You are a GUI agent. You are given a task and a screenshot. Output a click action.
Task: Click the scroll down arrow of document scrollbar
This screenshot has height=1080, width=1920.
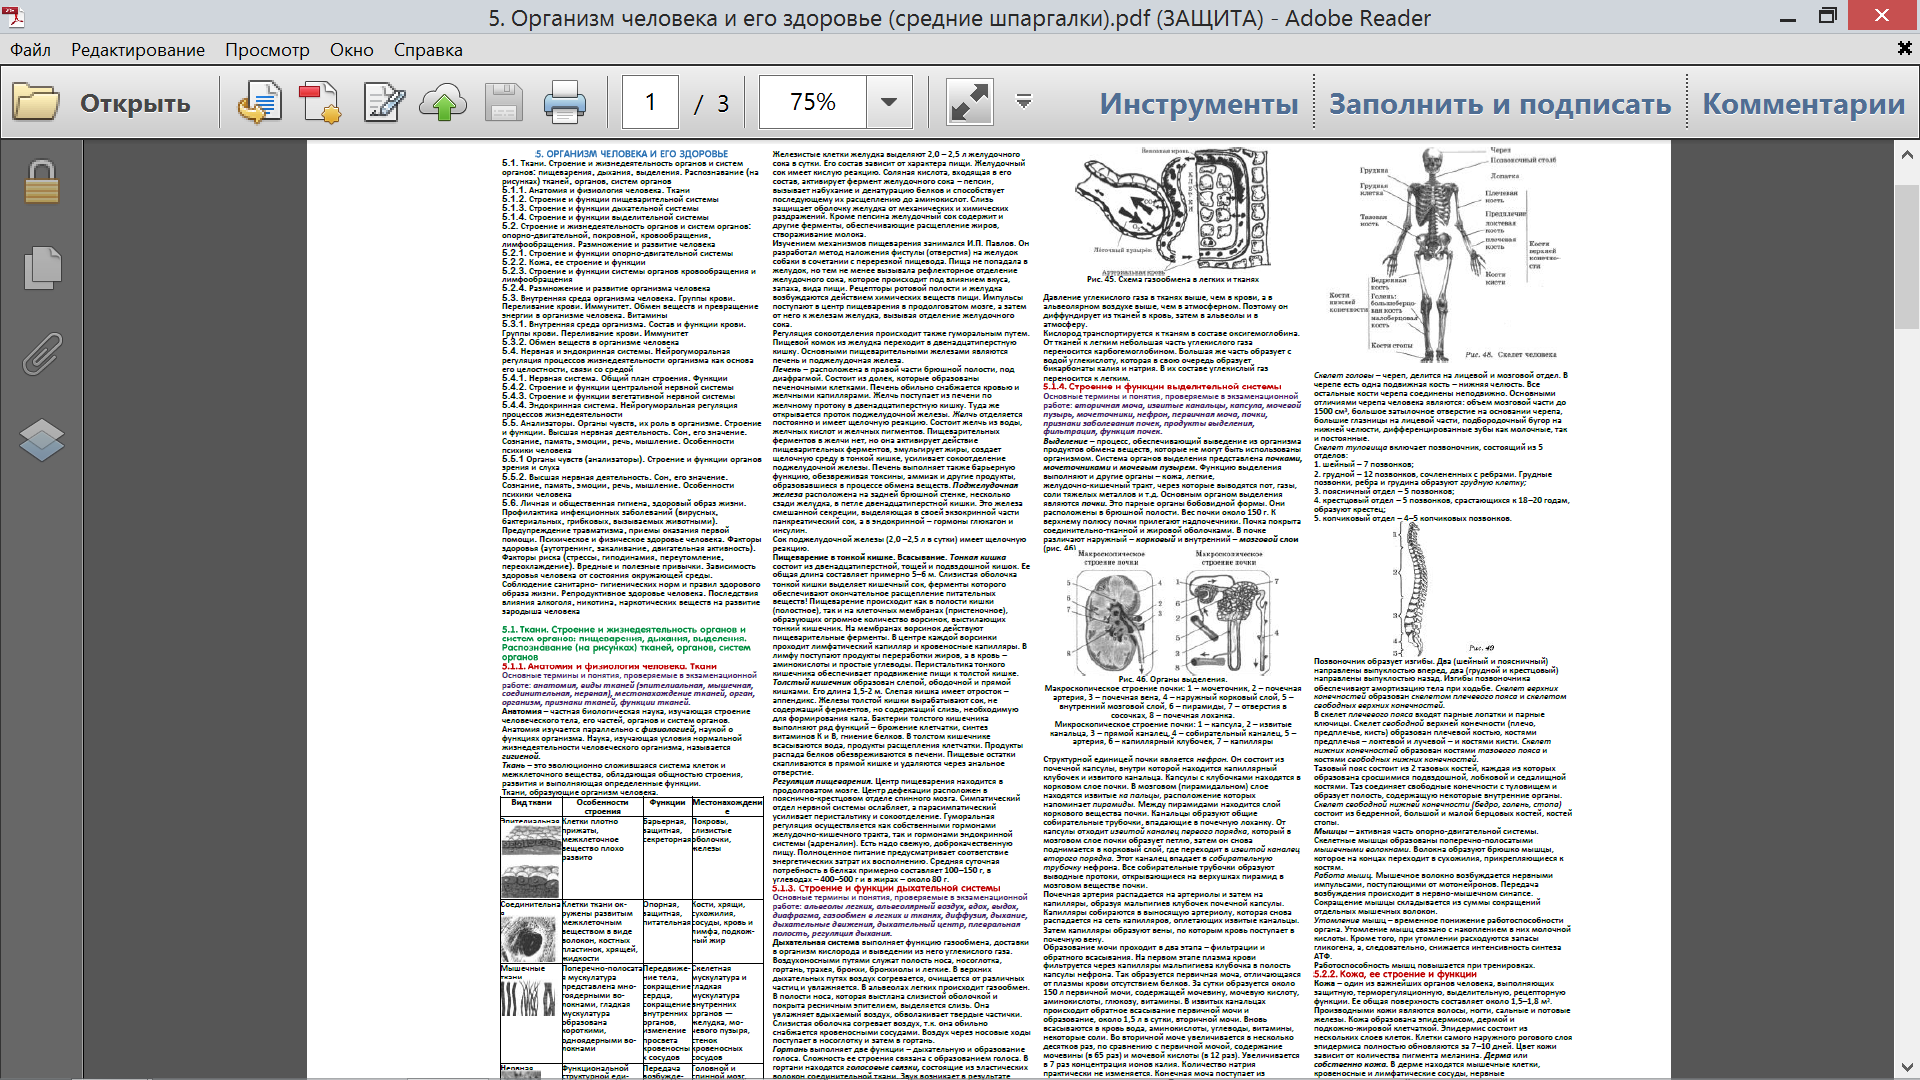1907,1067
